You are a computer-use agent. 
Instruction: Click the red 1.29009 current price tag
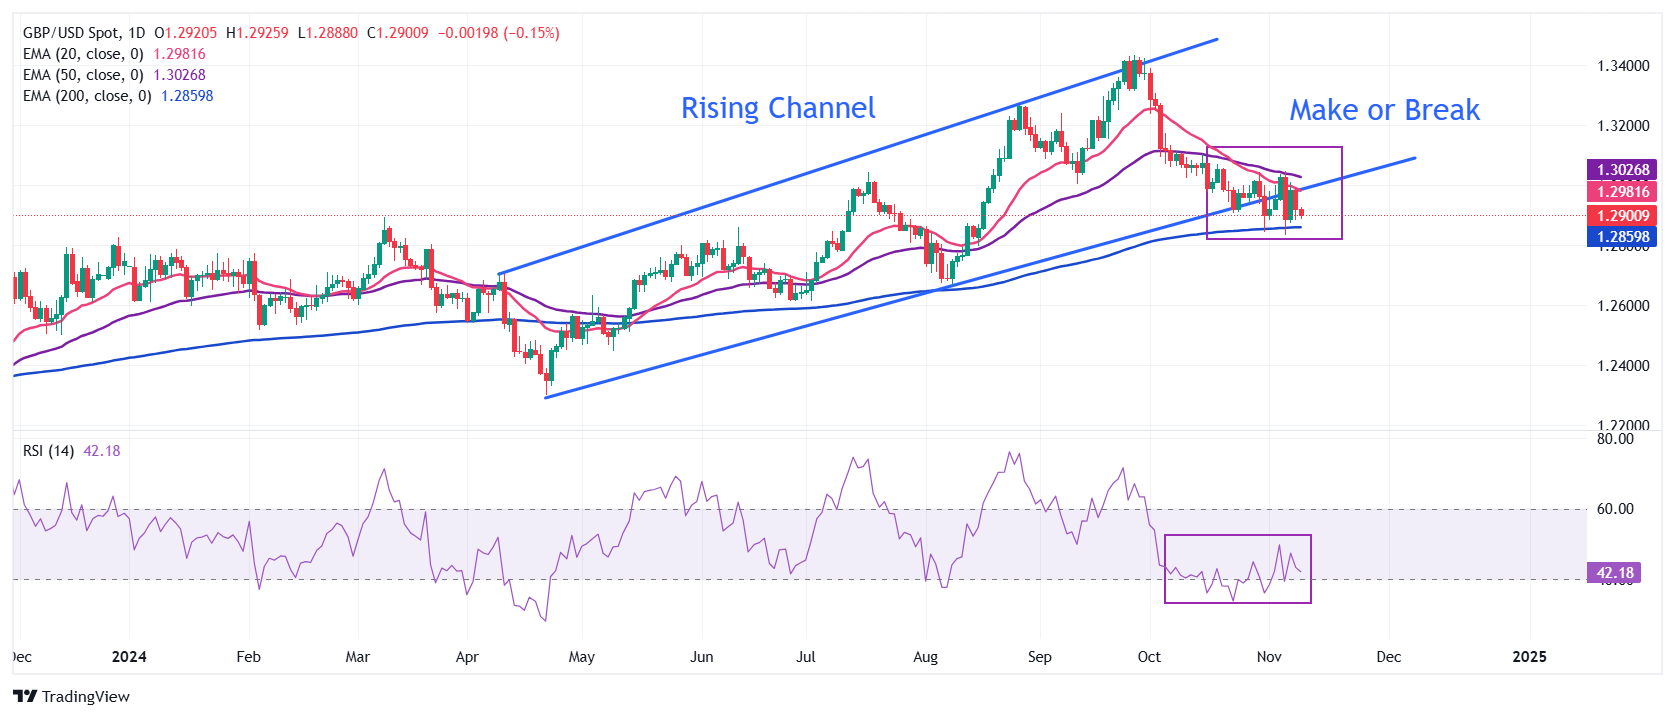point(1621,215)
